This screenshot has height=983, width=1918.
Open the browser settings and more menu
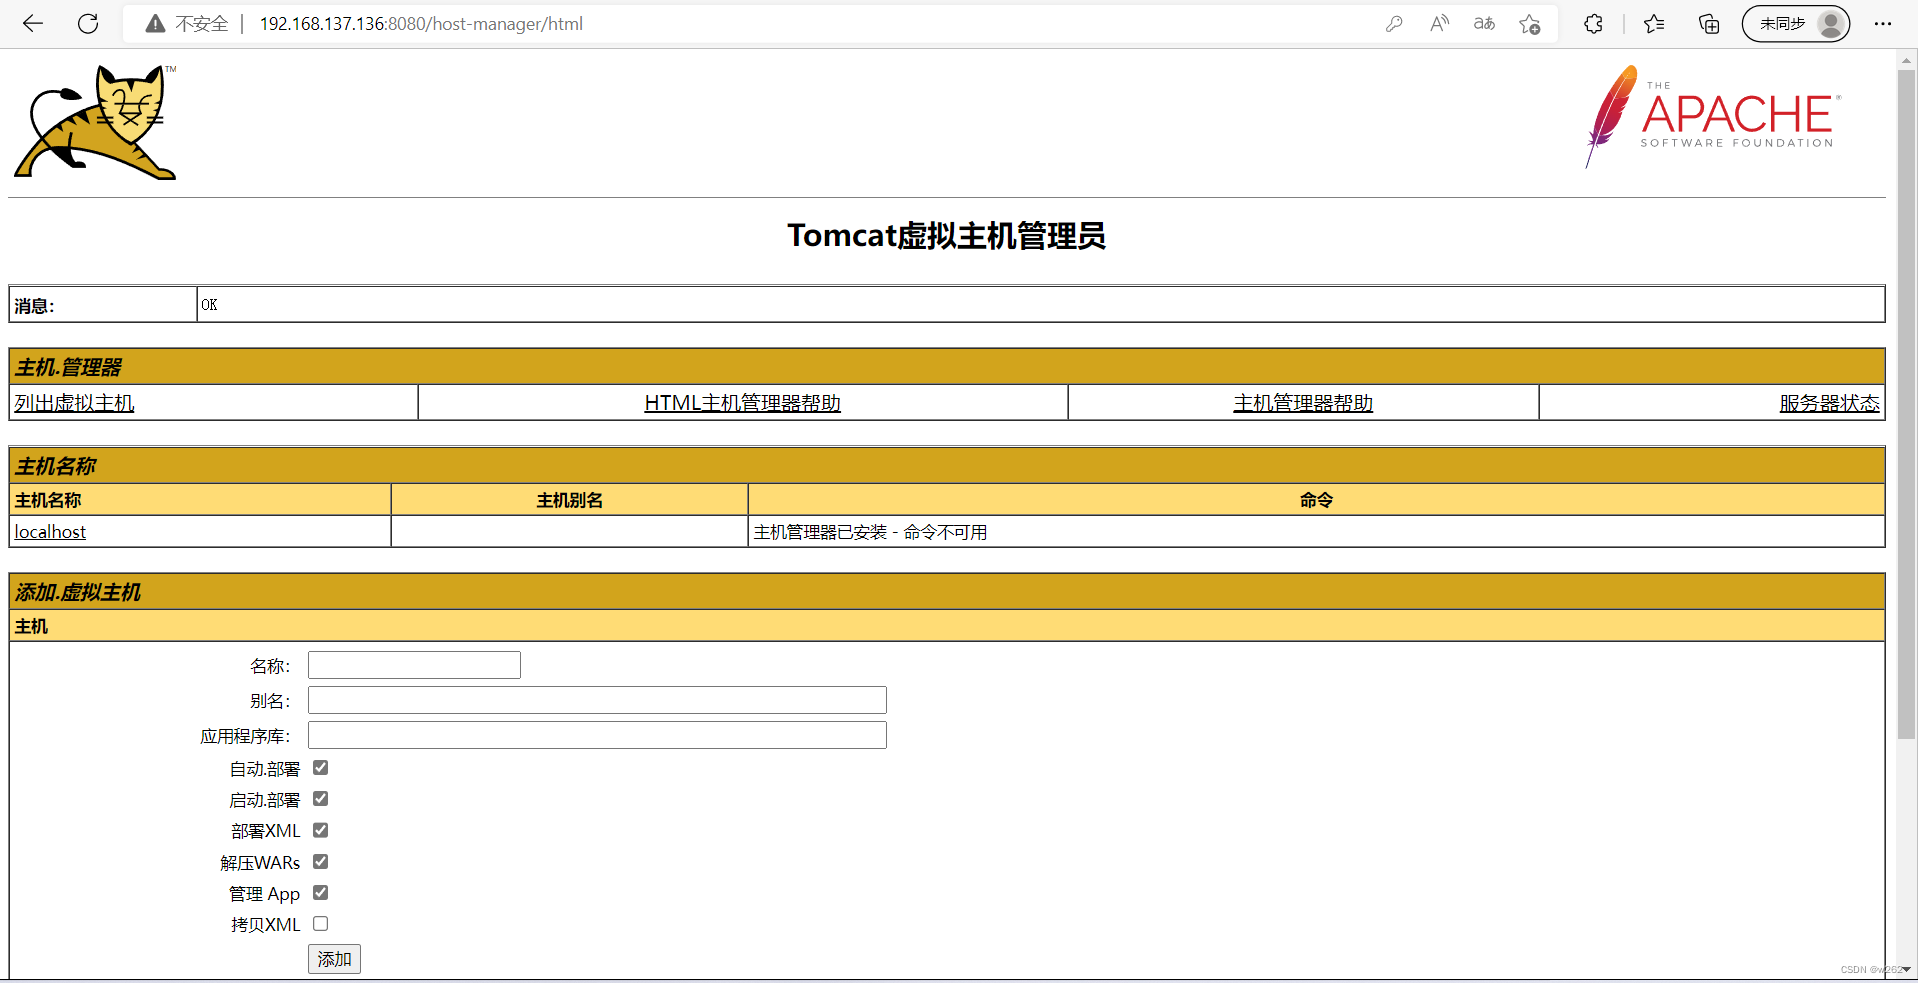coord(1883,24)
